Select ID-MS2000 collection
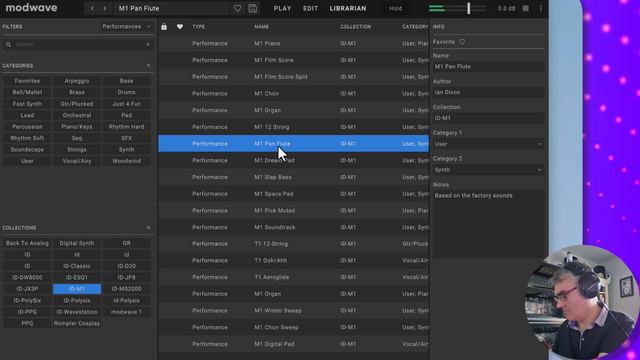The image size is (640, 360). click(x=127, y=289)
